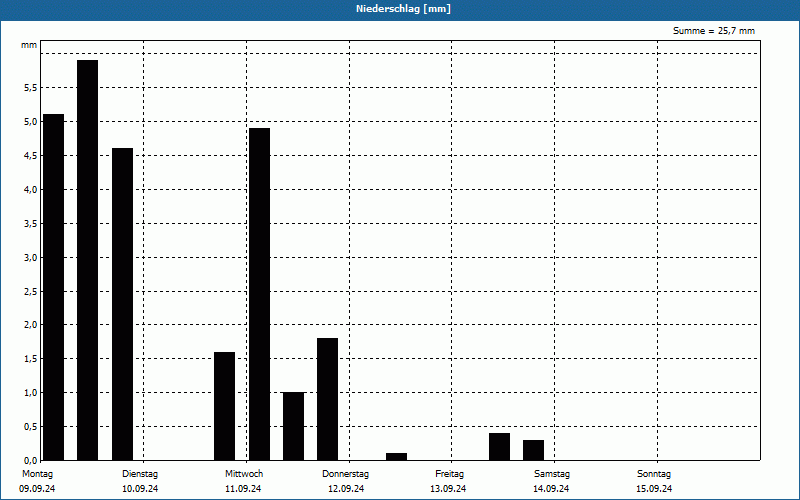This screenshot has width=800, height=500.
Task: Click the 2,5 y-axis tick label
Action: tap(31, 291)
